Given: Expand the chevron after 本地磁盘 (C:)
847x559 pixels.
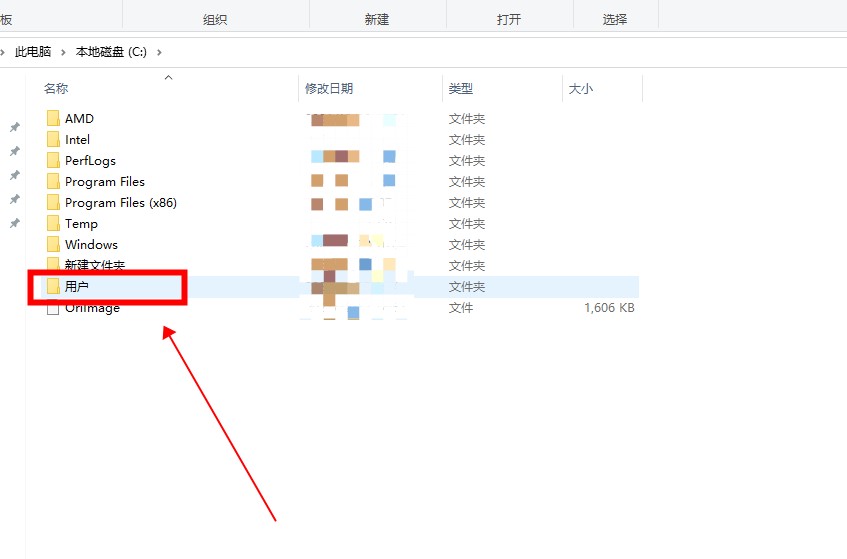Looking at the screenshot, I should pyautogui.click(x=159, y=52).
